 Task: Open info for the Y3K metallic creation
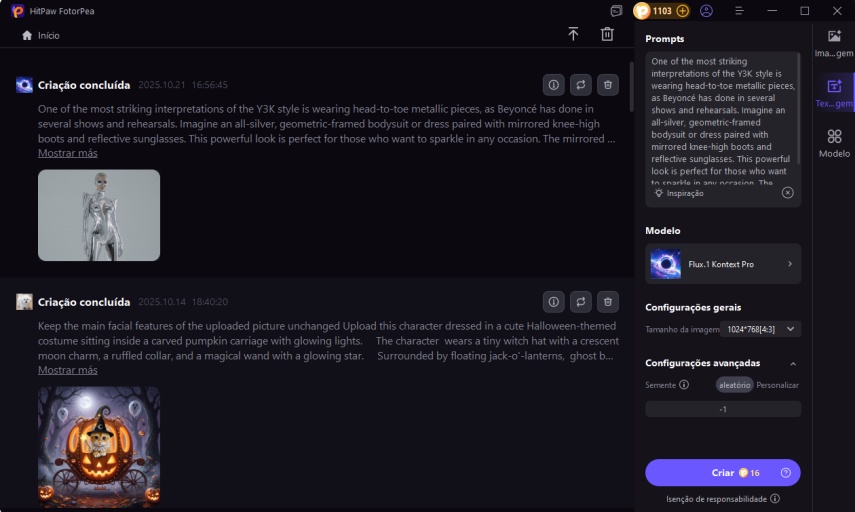click(x=554, y=85)
